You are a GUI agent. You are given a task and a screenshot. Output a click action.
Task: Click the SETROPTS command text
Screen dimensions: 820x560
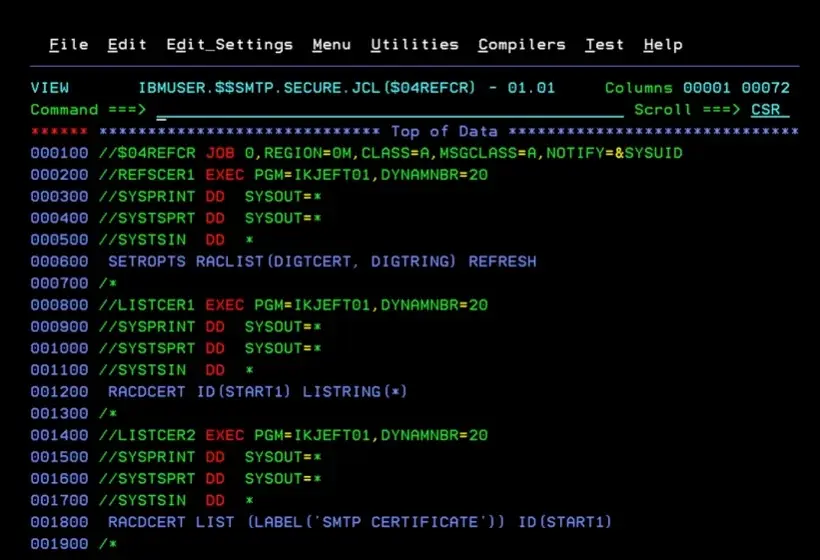147,261
